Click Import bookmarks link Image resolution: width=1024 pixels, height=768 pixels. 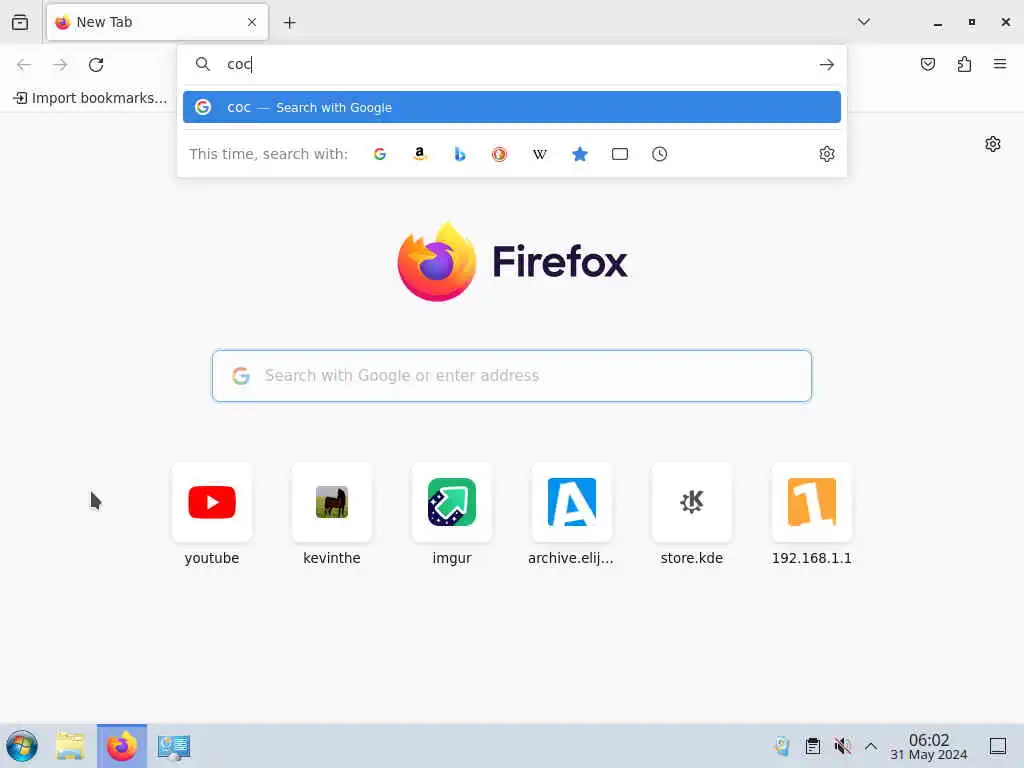(90, 98)
